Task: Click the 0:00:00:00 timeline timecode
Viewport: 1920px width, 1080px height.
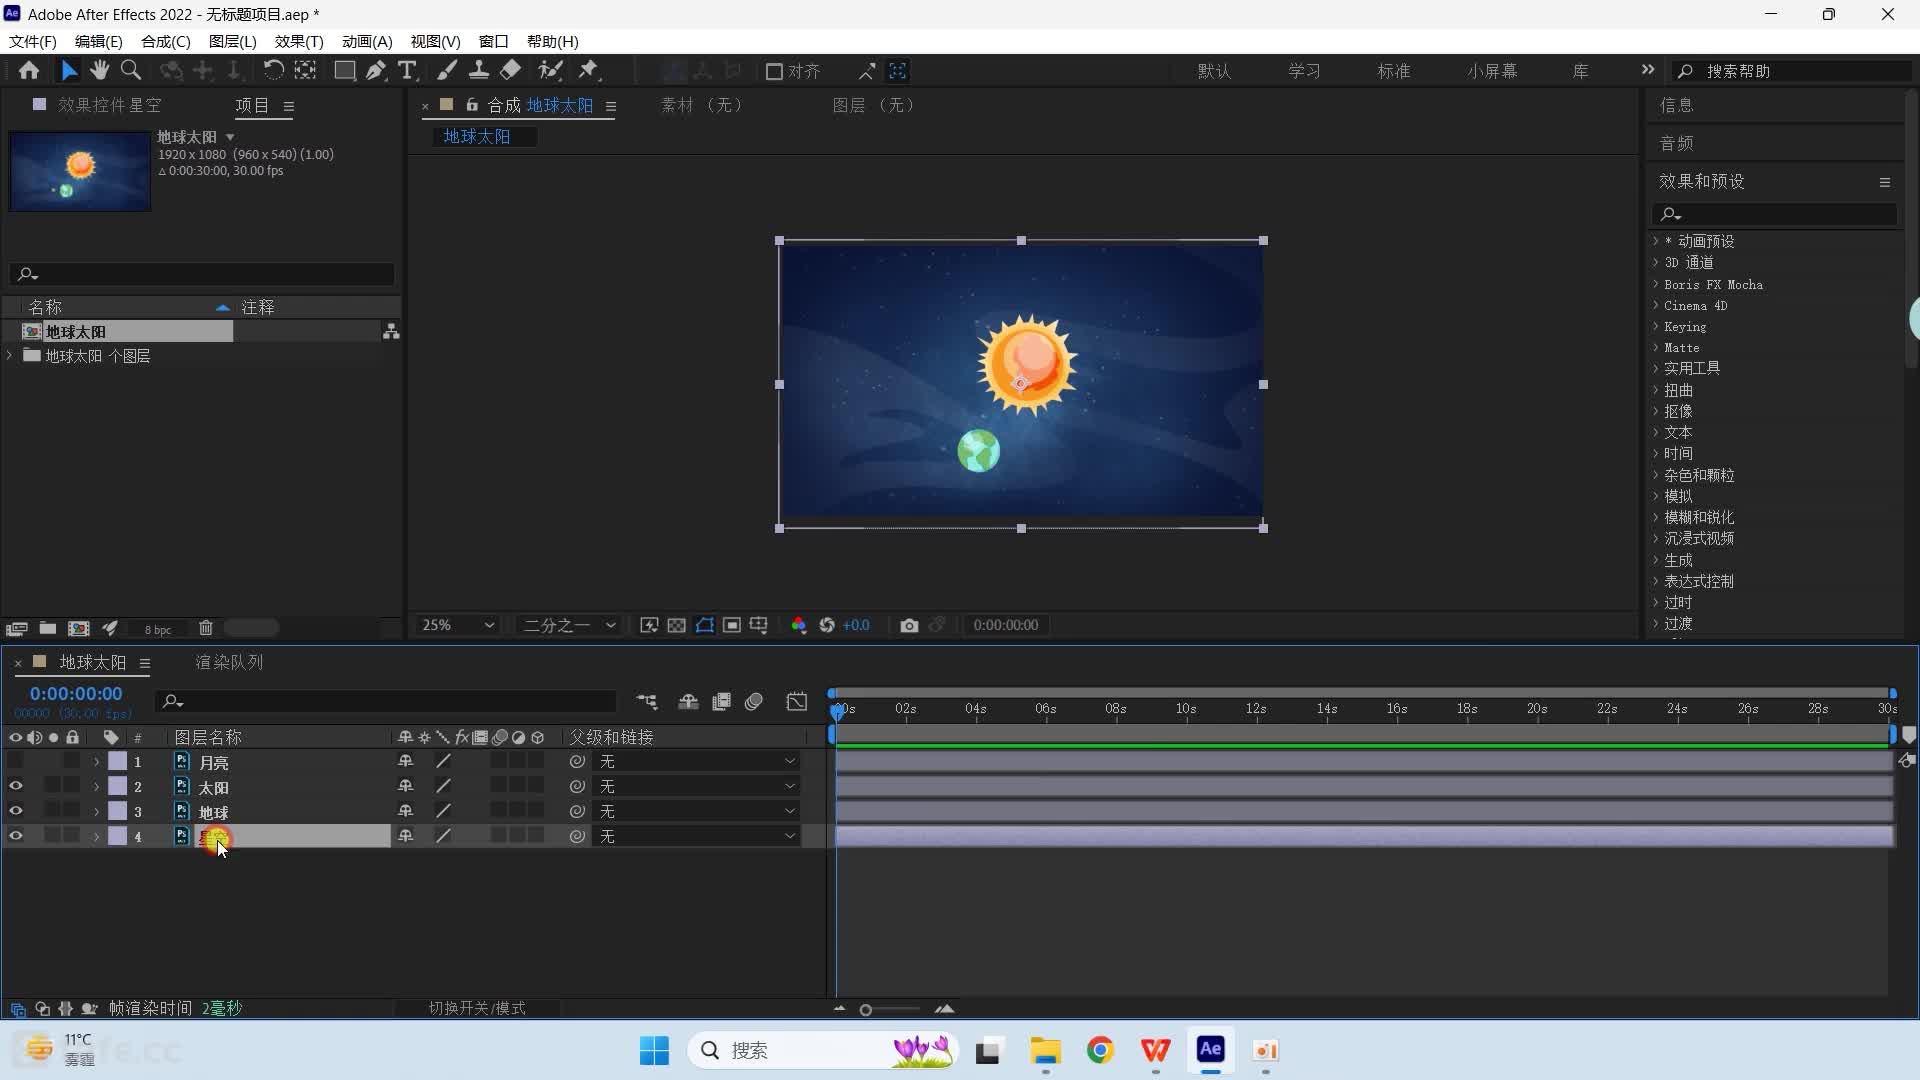Action: click(x=76, y=693)
